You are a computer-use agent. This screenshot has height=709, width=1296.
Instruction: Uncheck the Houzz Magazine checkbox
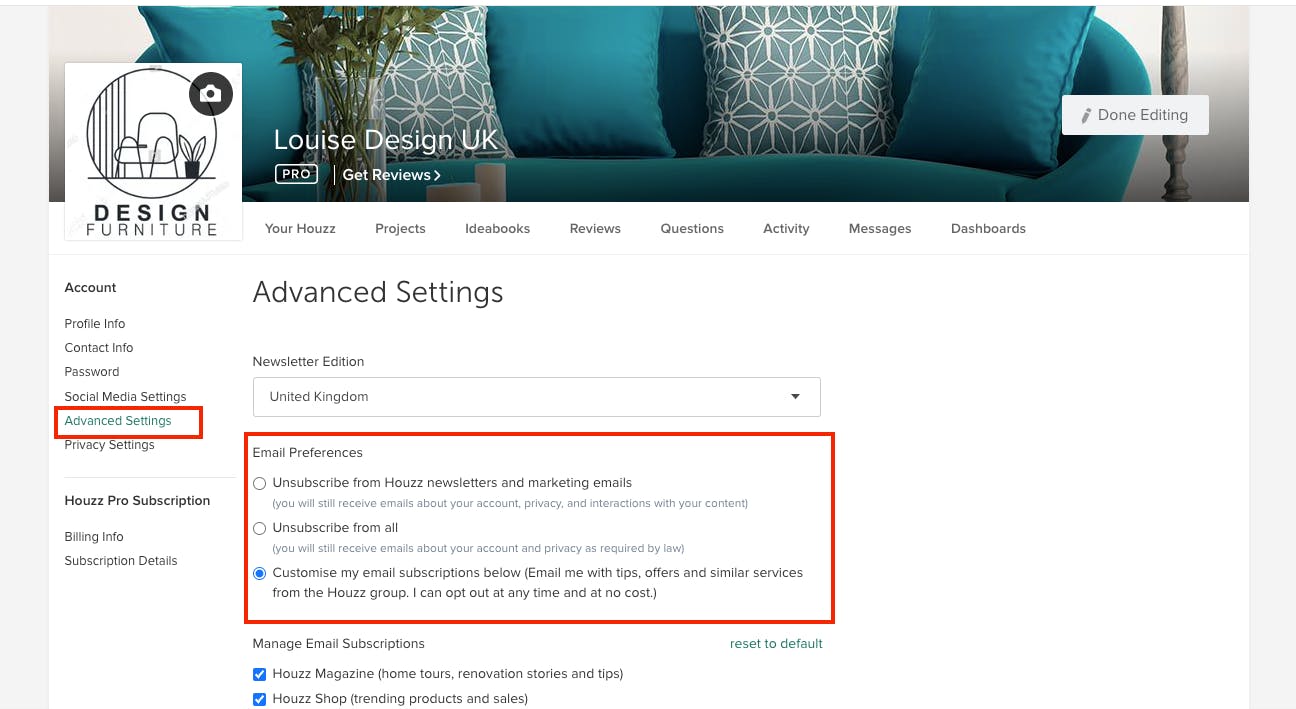pos(260,674)
